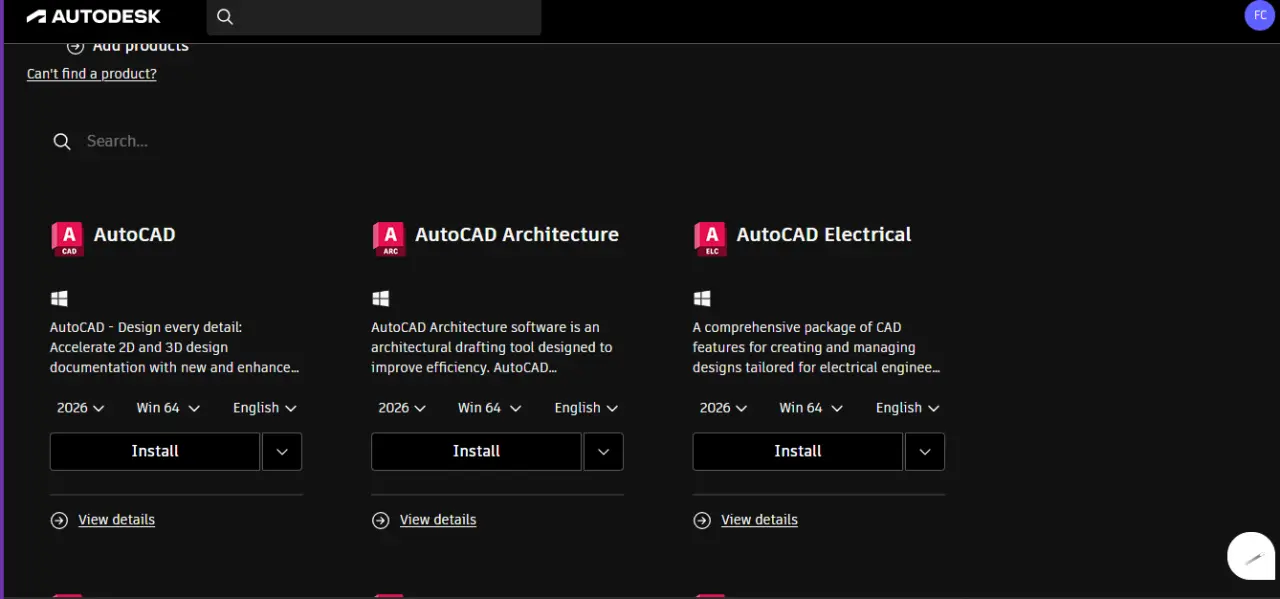Open install options arrow next to AutoCAD Install
Image resolution: width=1280 pixels, height=599 pixels.
(x=282, y=452)
